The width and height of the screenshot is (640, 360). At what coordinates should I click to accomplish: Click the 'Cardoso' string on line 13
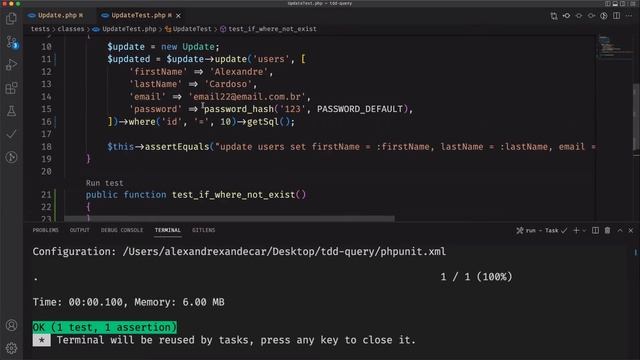[228, 84]
